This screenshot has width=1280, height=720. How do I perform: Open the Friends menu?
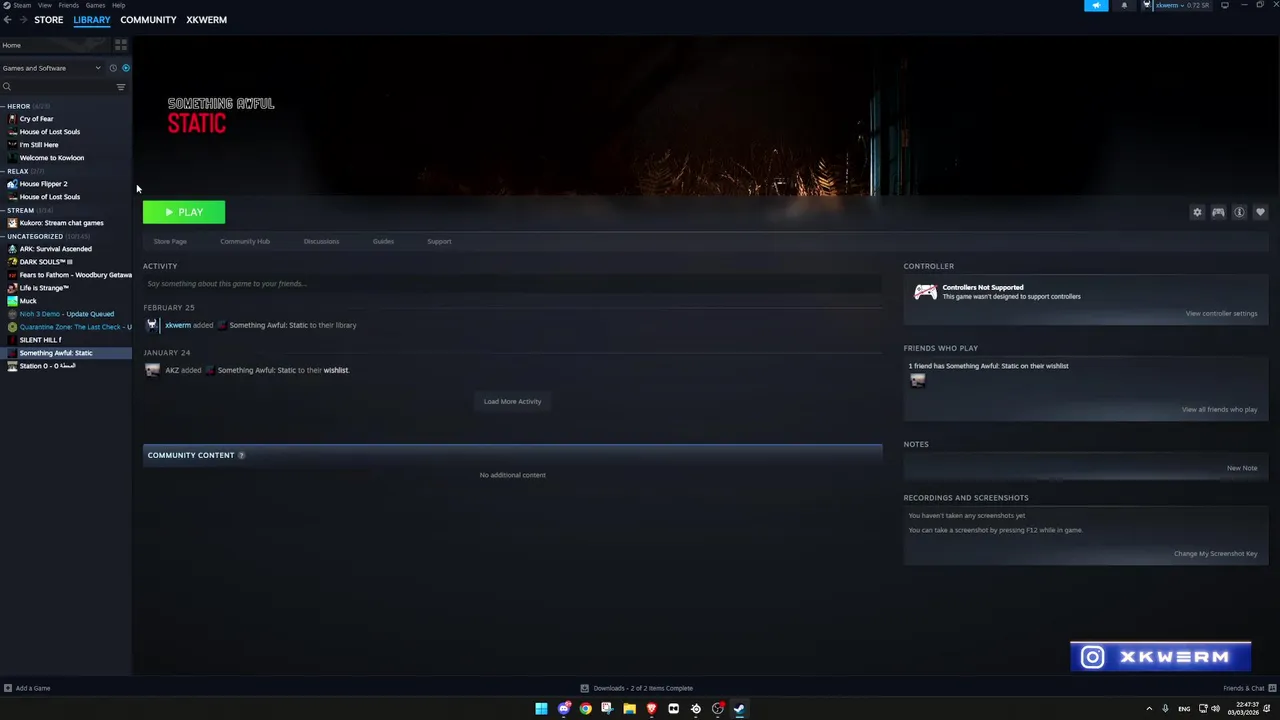point(68,5)
